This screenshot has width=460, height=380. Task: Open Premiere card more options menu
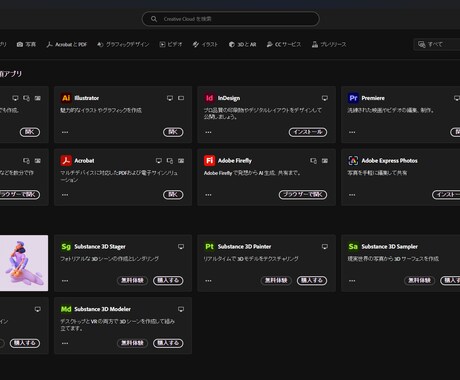352,132
